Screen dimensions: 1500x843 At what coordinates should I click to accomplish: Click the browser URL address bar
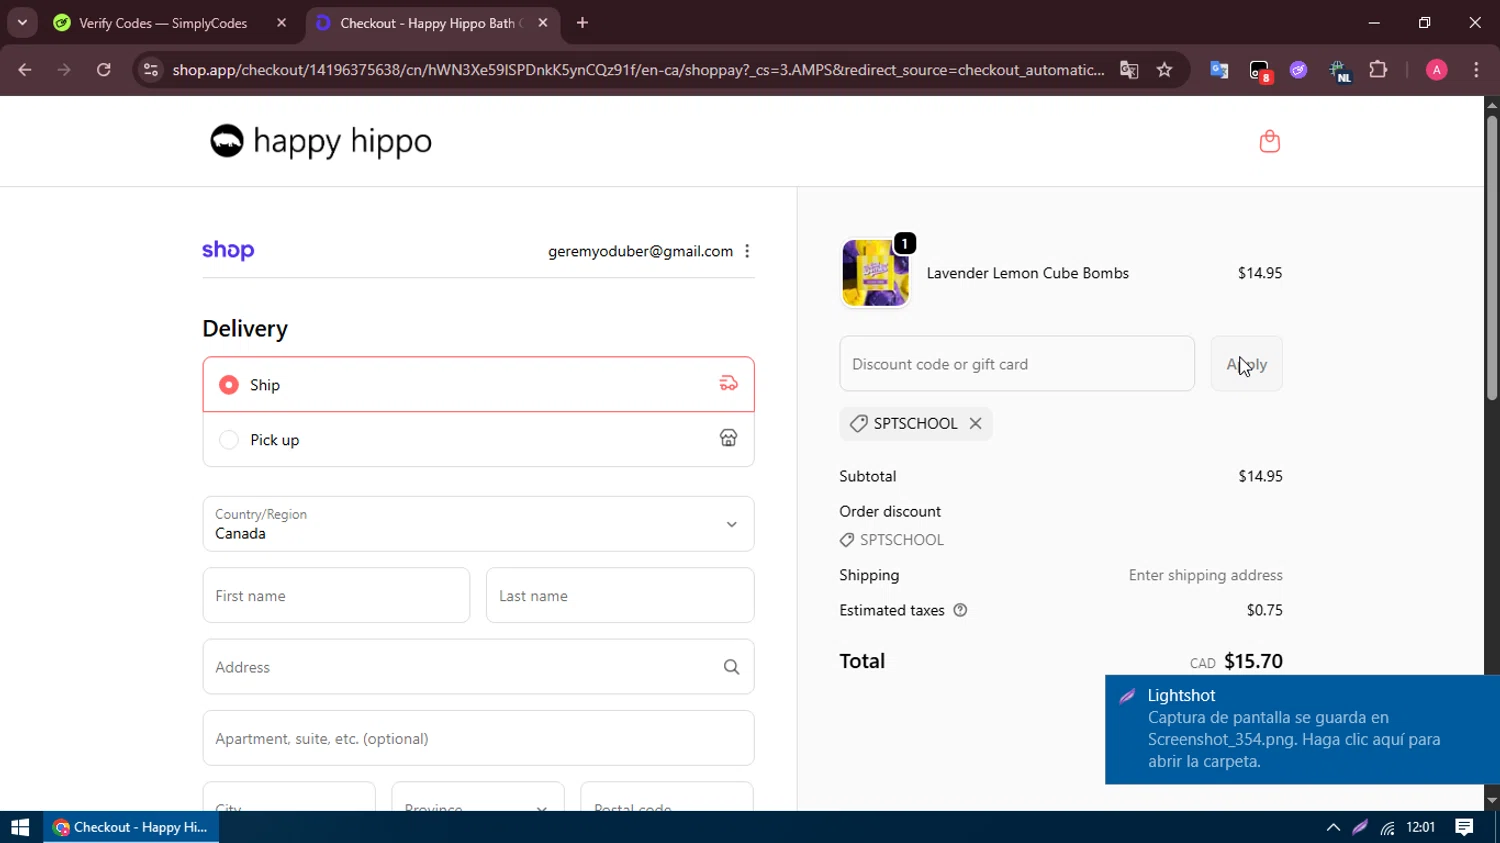(x=638, y=70)
